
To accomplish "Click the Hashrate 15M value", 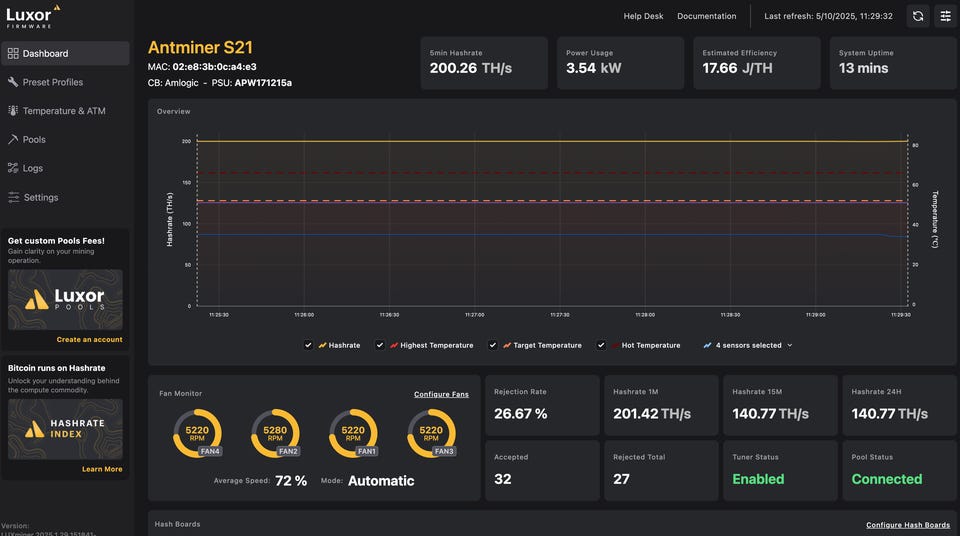I will (x=770, y=414).
